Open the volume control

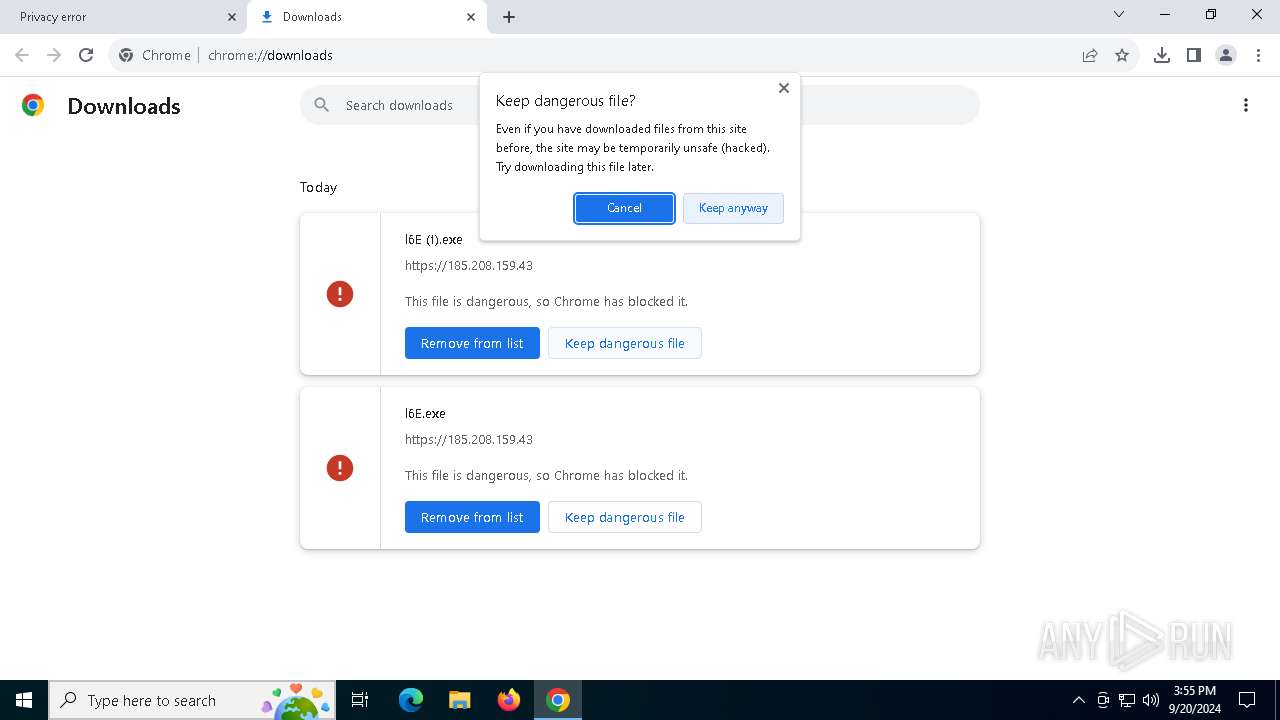pyautogui.click(x=1151, y=700)
